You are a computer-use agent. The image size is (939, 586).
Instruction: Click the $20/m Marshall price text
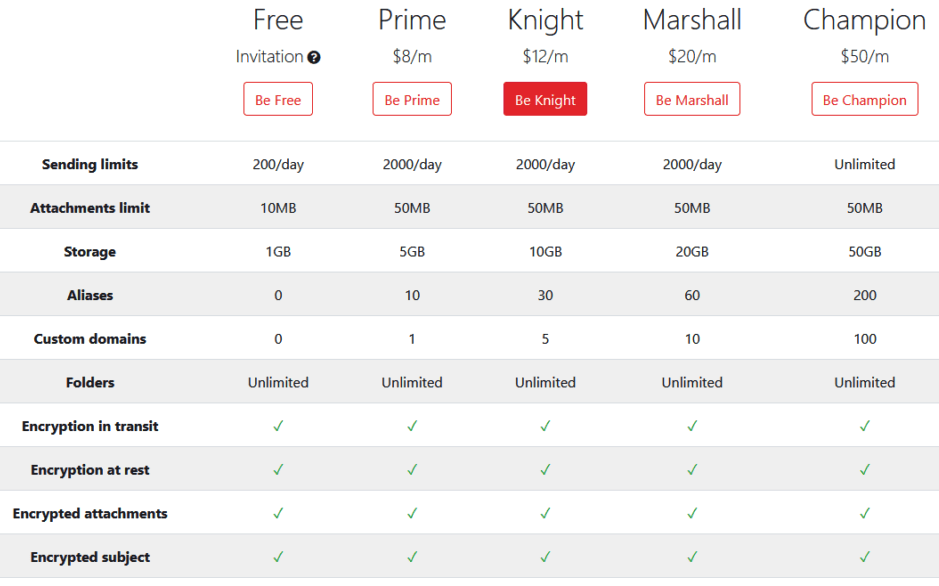pyautogui.click(x=692, y=56)
